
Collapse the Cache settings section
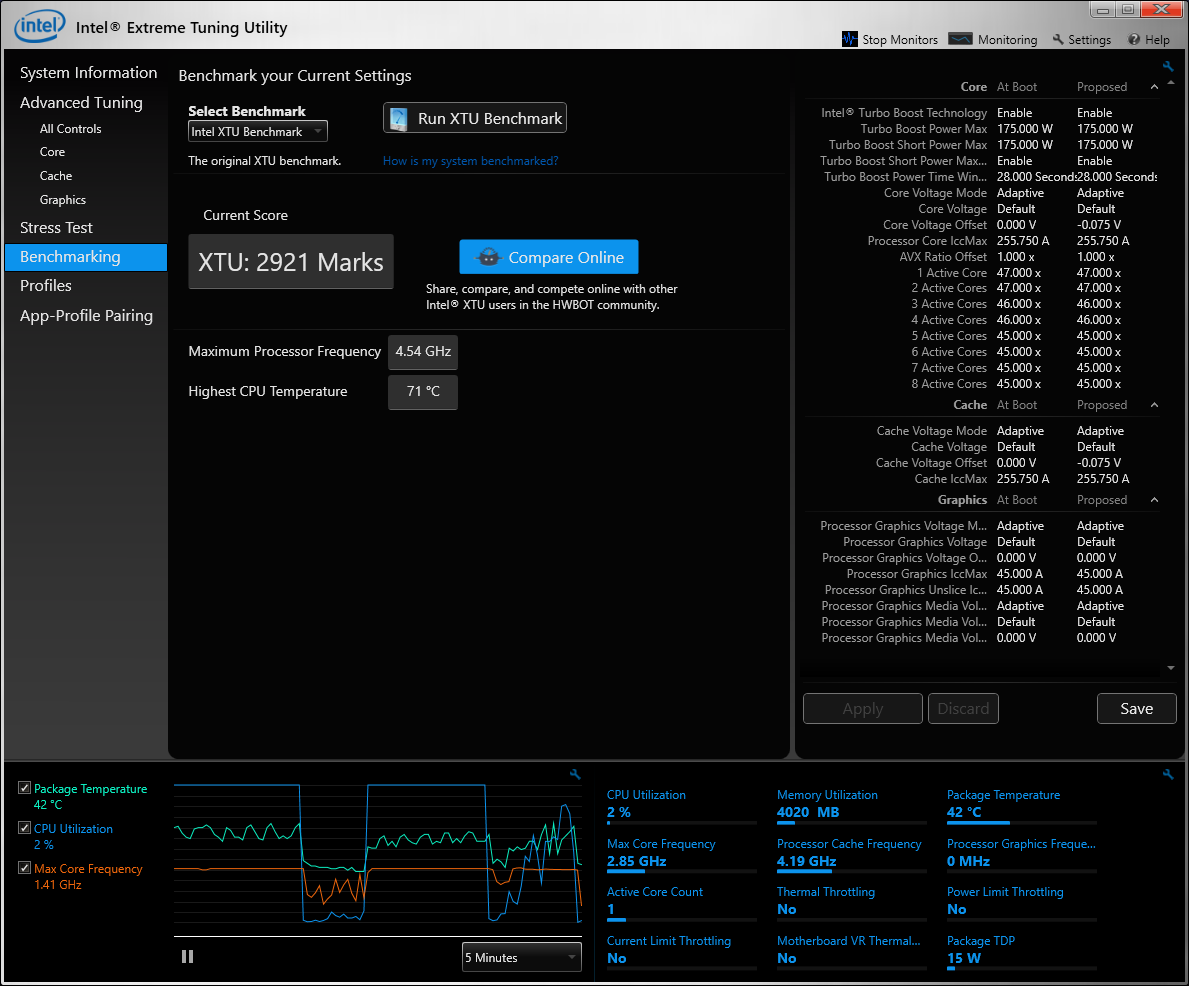pos(1154,405)
